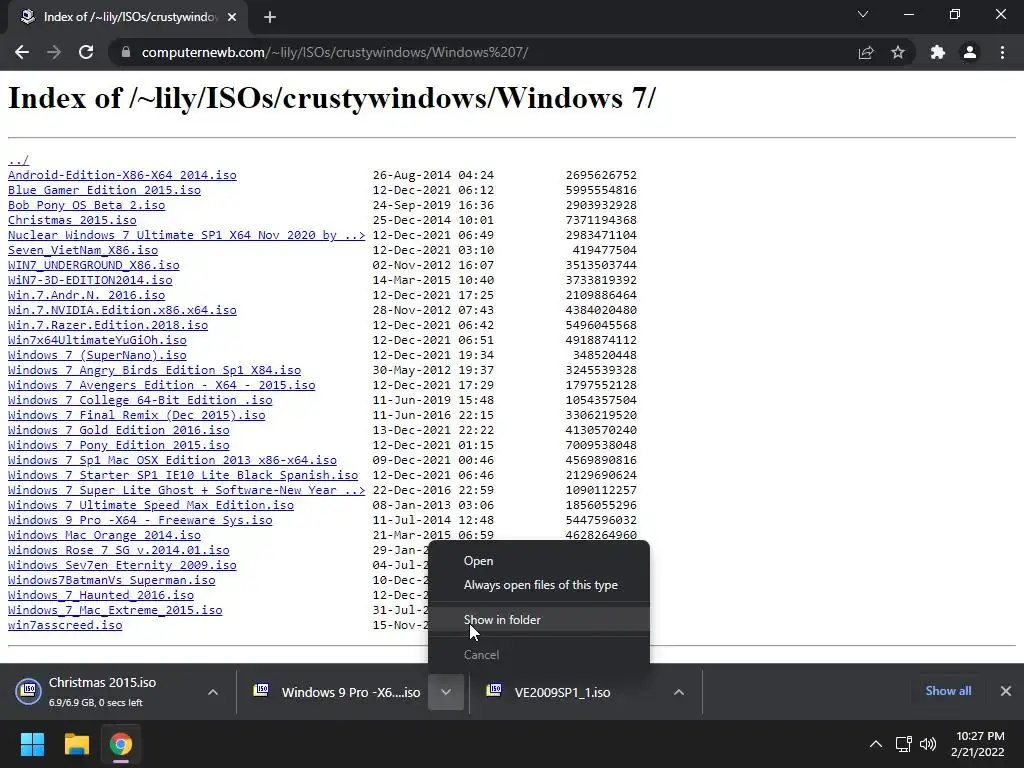The height and width of the screenshot is (768, 1024).
Task: Open the tab search chevron
Action: (863, 14)
